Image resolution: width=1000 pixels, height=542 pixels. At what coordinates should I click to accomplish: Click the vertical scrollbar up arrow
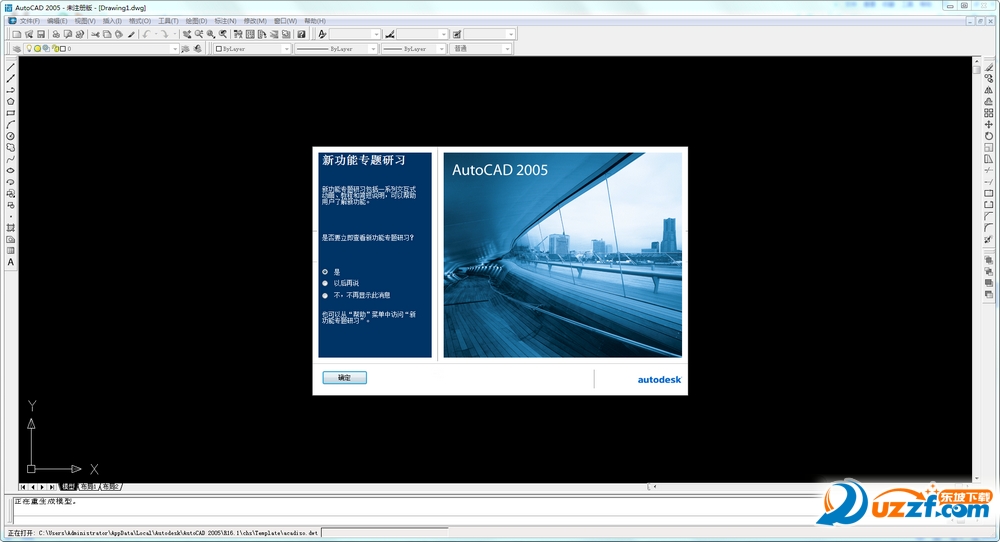[976, 61]
